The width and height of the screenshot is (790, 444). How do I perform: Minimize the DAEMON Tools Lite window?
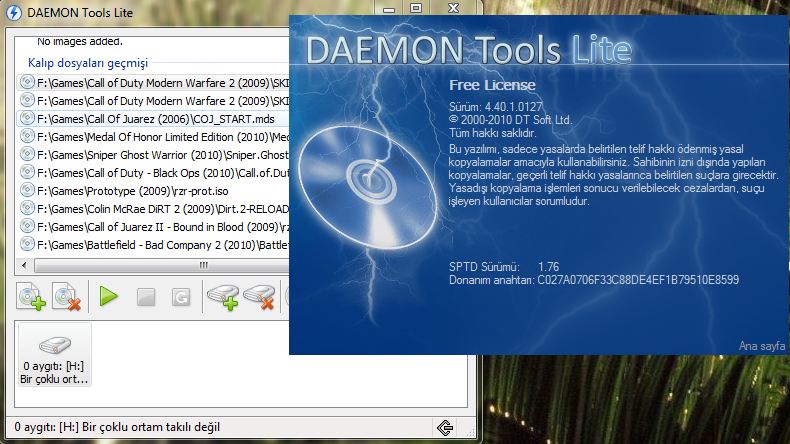click(388, 9)
